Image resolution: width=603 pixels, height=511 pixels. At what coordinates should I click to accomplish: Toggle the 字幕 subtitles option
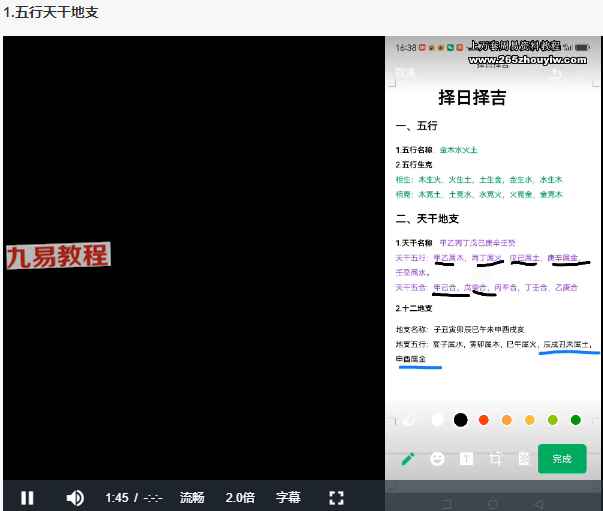(x=288, y=498)
